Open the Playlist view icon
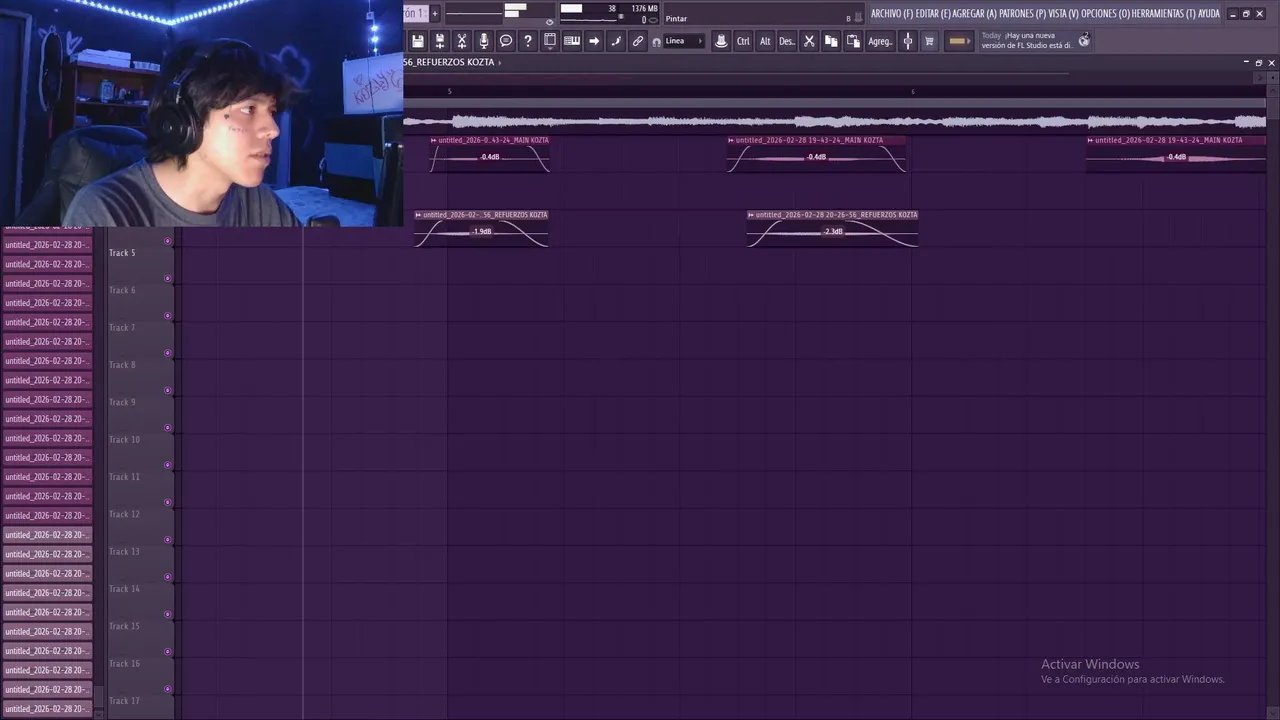Viewport: 1280px width, 720px height. 550,41
